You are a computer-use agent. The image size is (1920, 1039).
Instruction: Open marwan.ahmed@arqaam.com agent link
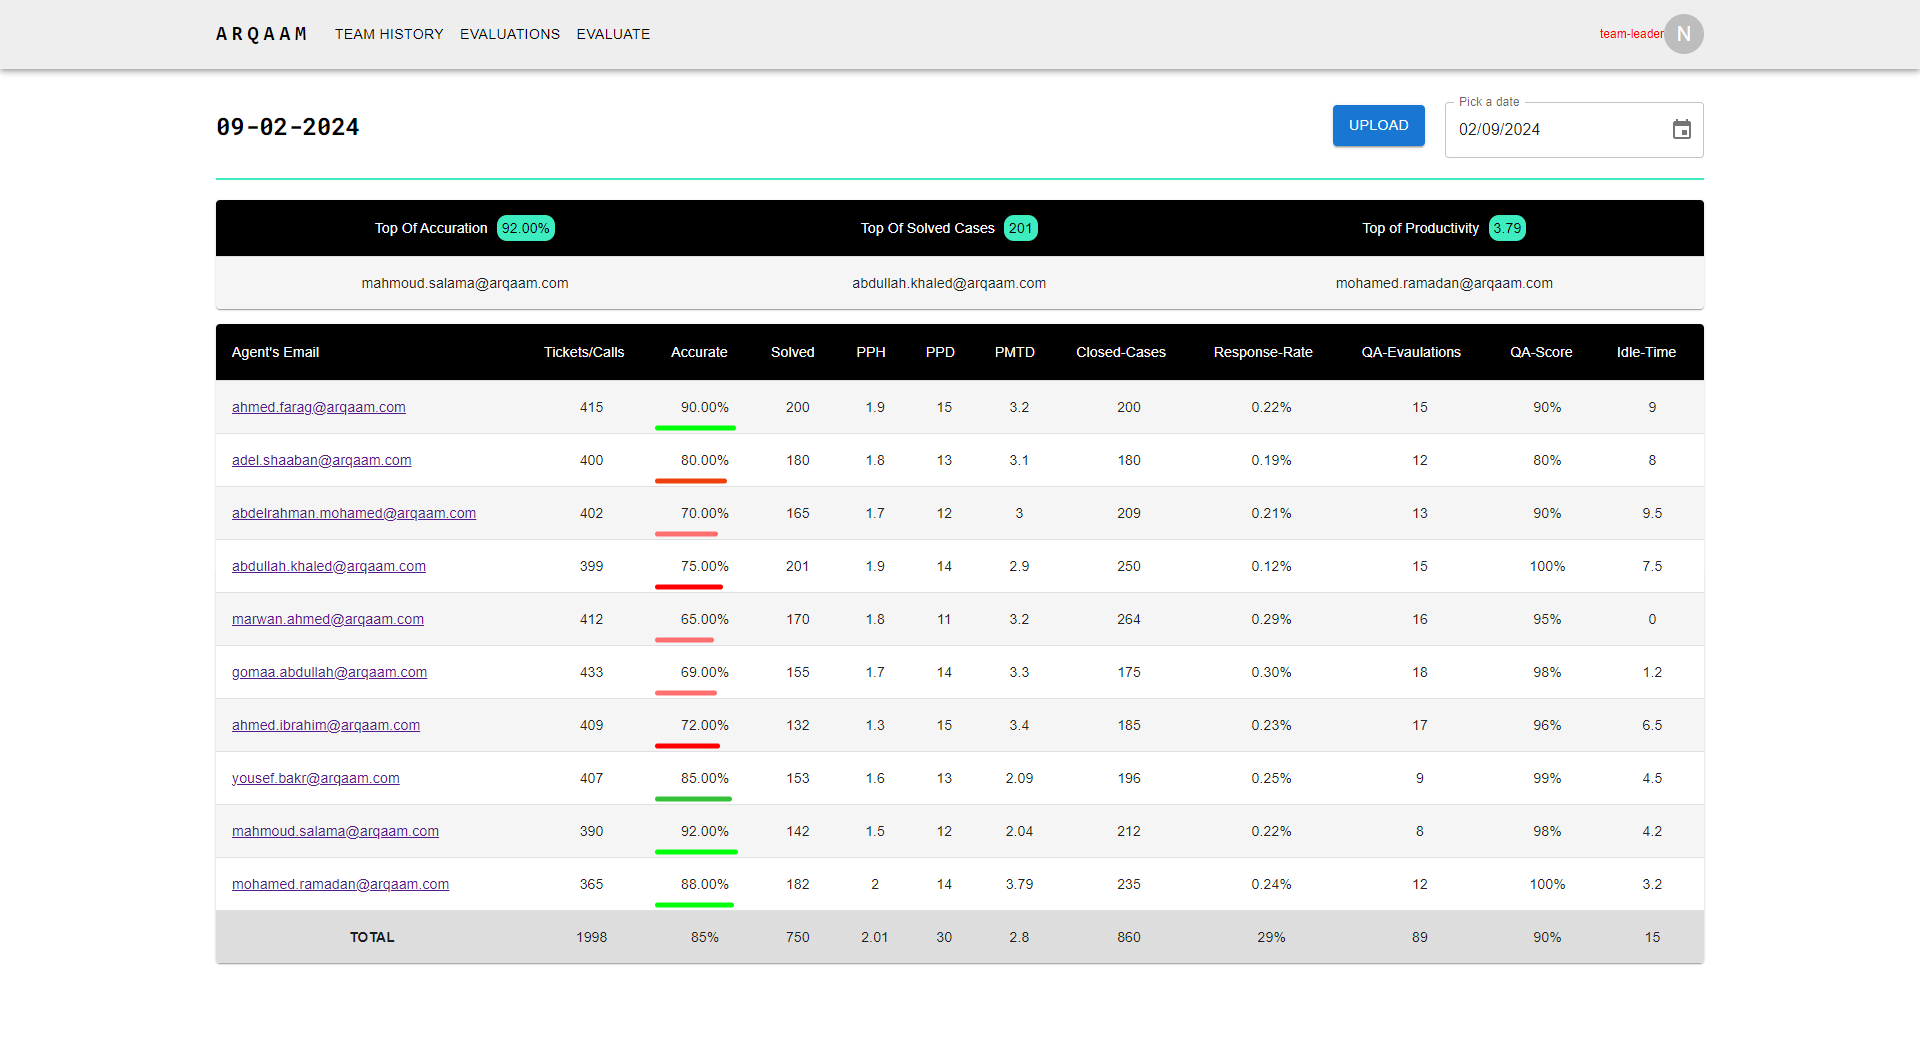click(x=328, y=619)
